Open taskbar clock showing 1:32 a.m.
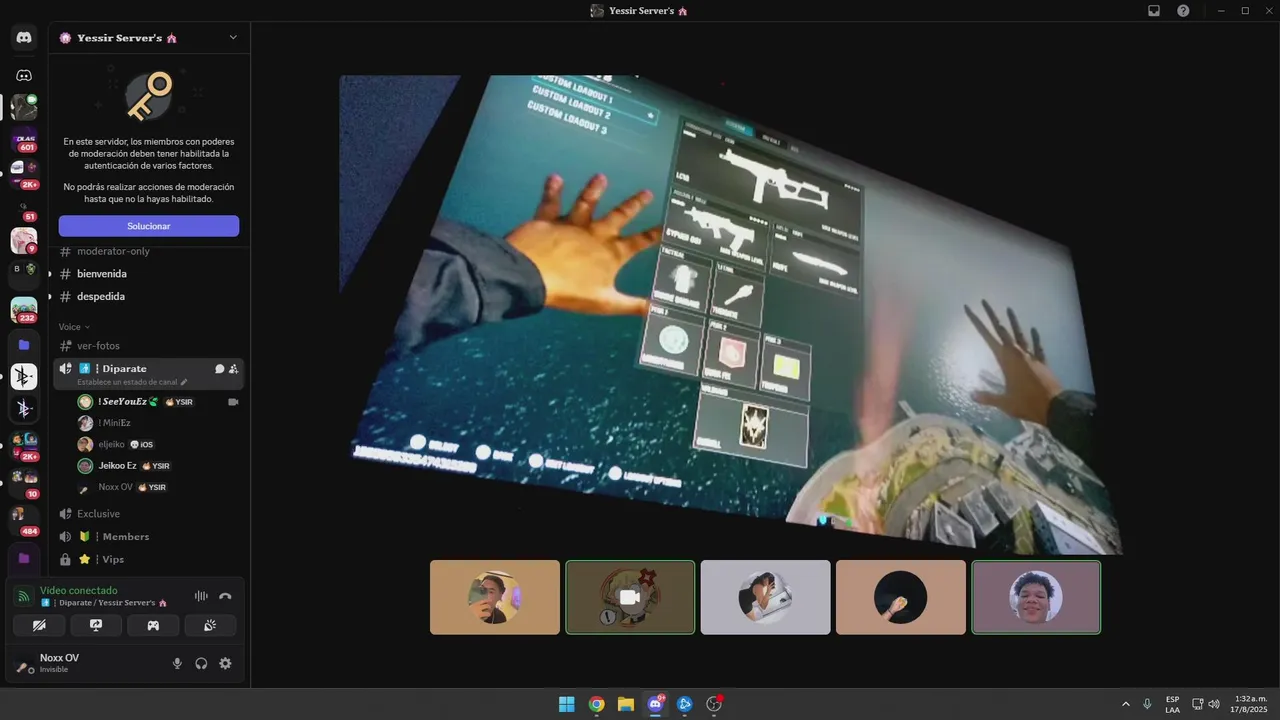The image size is (1280, 720). [1247, 704]
